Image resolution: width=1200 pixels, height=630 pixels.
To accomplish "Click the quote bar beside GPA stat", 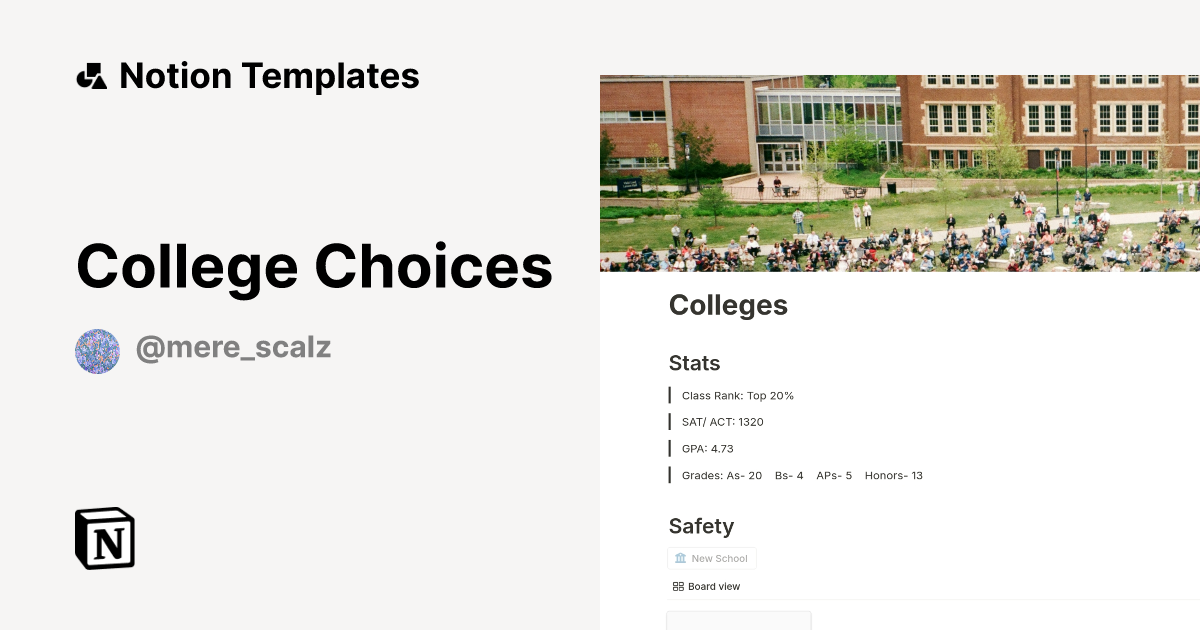I will 670,448.
